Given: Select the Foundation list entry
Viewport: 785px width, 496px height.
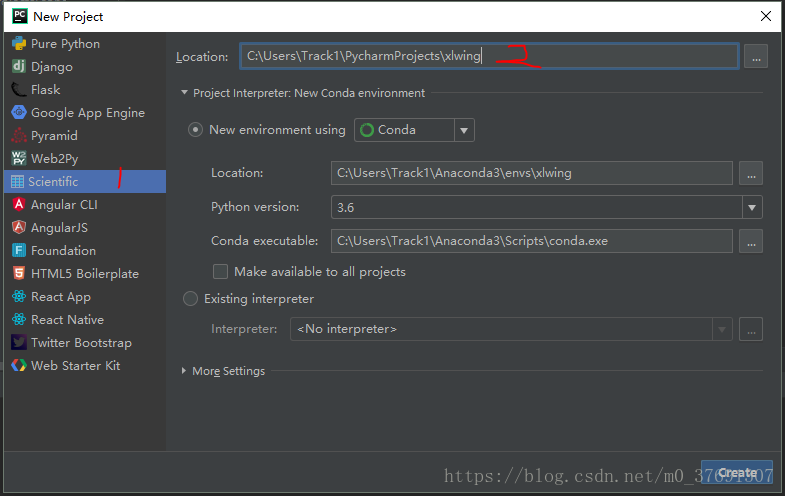Looking at the screenshot, I should click(x=85, y=250).
